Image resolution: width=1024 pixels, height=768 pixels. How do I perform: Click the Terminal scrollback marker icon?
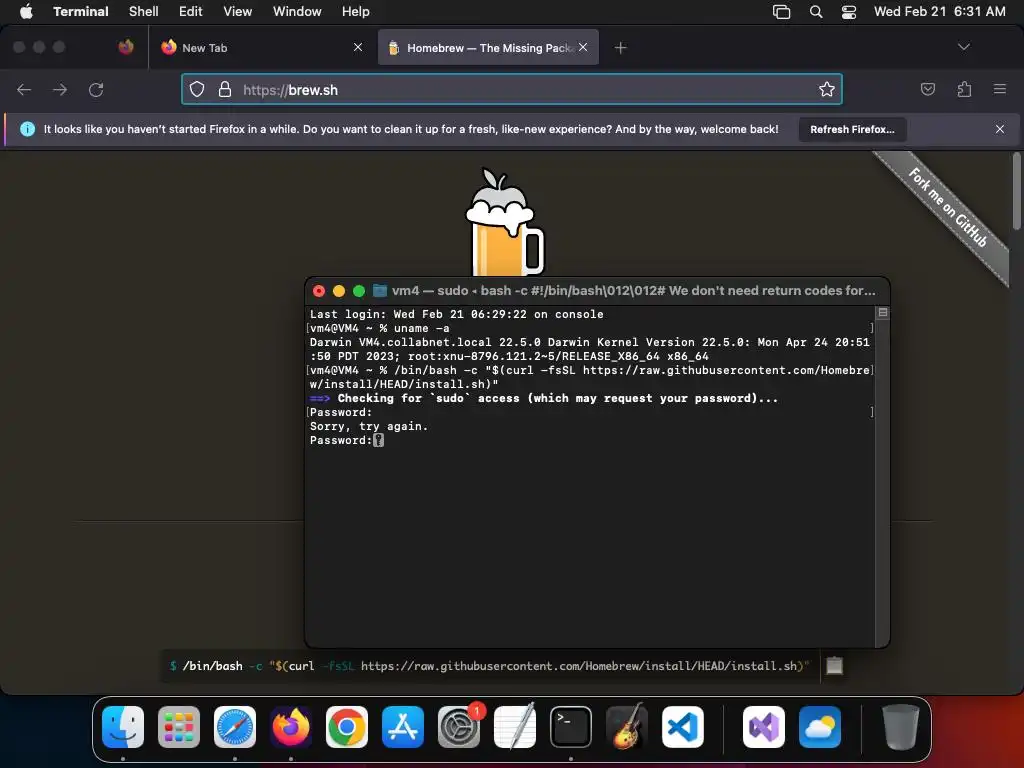tap(882, 313)
